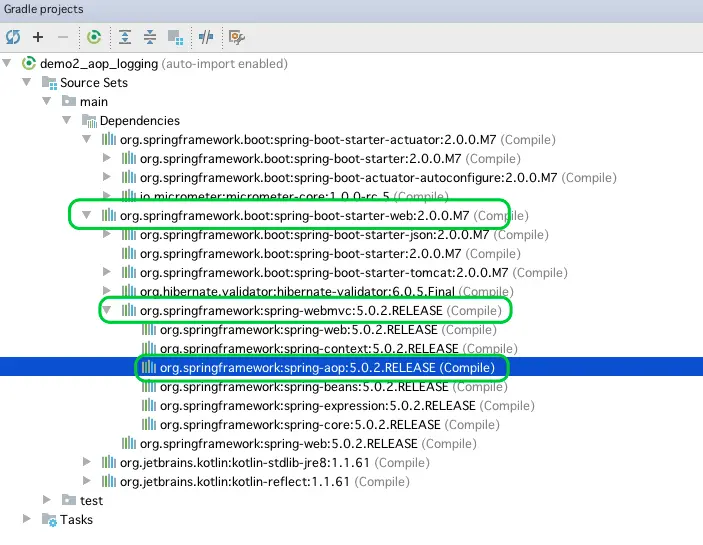Click library icon of spring-boot-actuator-autoconfigure
The width and height of the screenshot is (703, 545).
click(x=129, y=177)
